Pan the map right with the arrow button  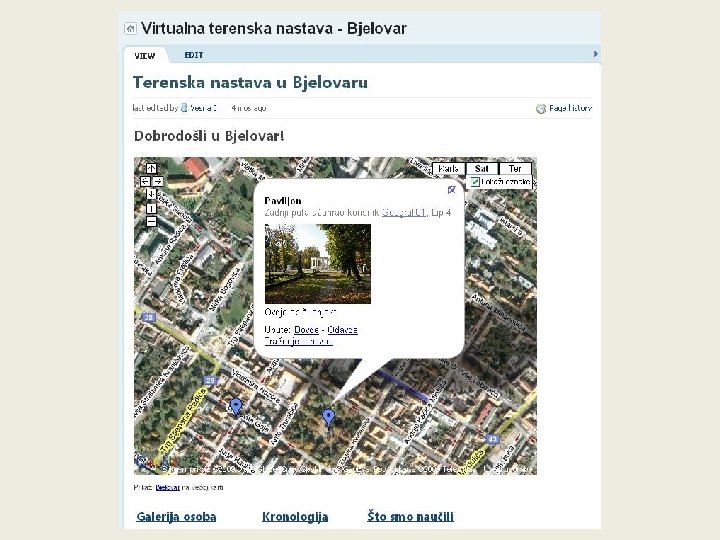tap(158, 181)
